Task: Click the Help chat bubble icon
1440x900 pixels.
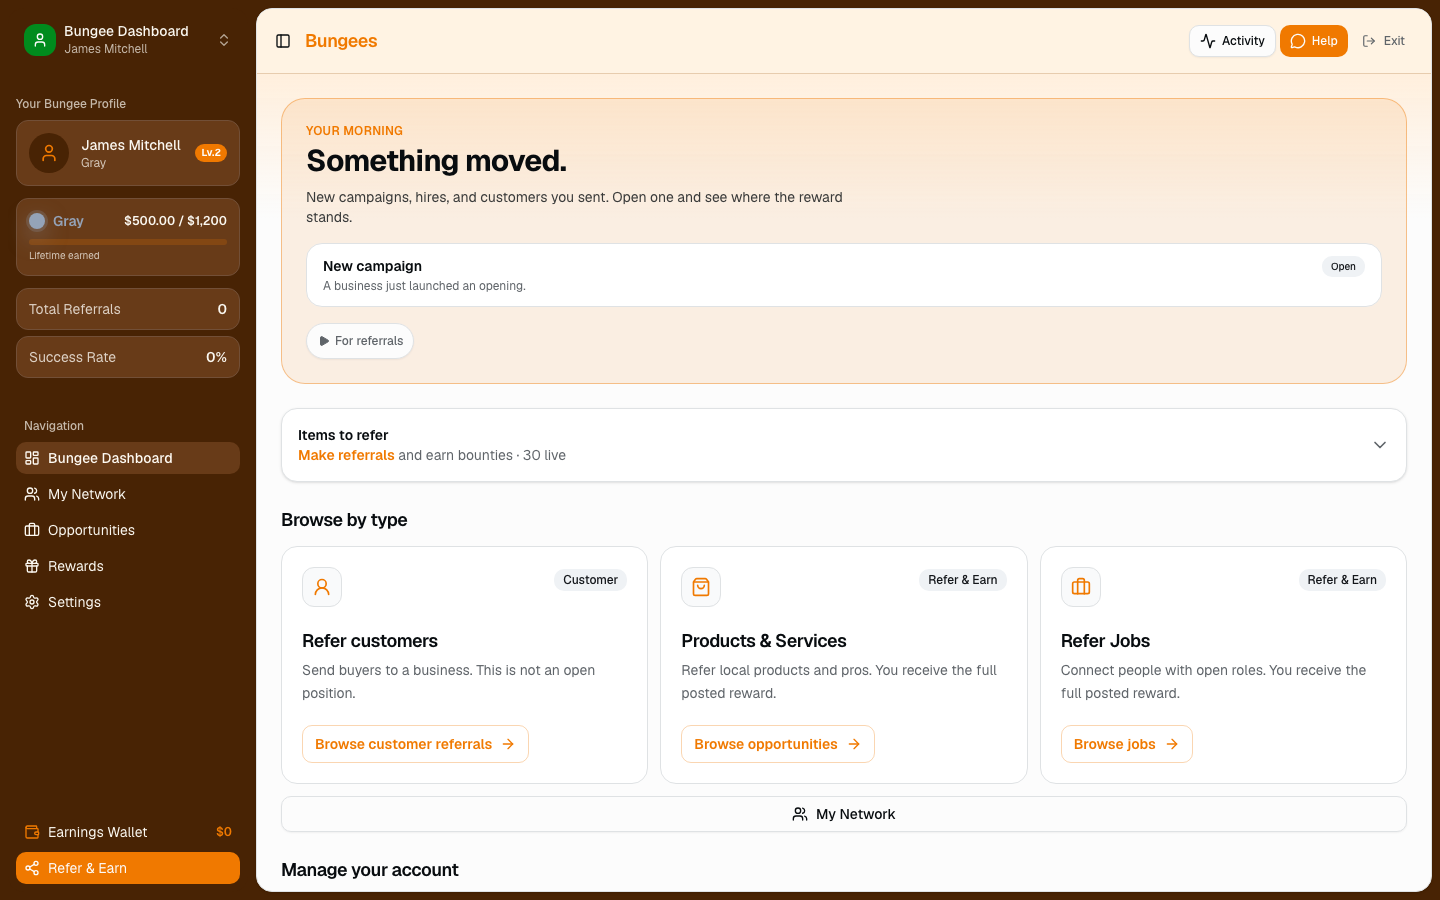Action: [x=1298, y=41]
